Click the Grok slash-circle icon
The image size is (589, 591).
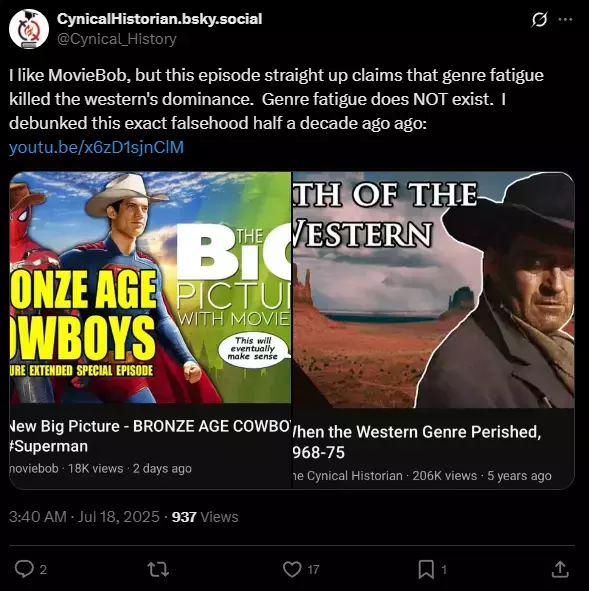tap(539, 20)
